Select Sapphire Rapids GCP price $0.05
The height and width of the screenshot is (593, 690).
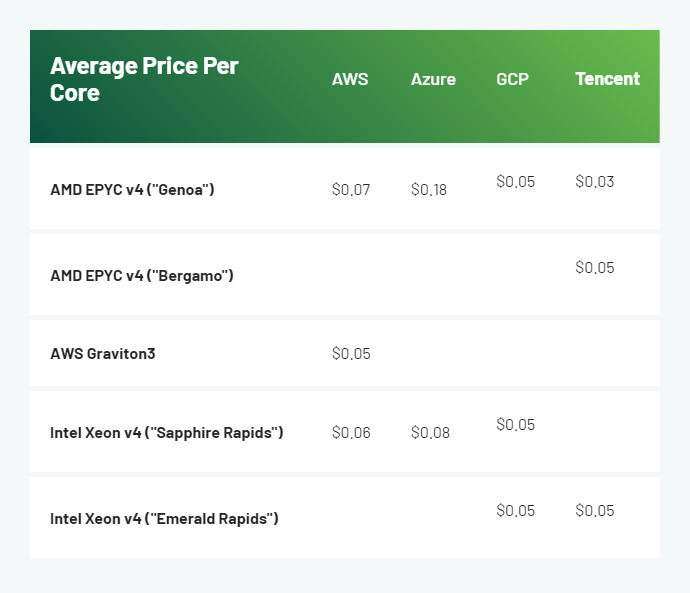point(515,425)
